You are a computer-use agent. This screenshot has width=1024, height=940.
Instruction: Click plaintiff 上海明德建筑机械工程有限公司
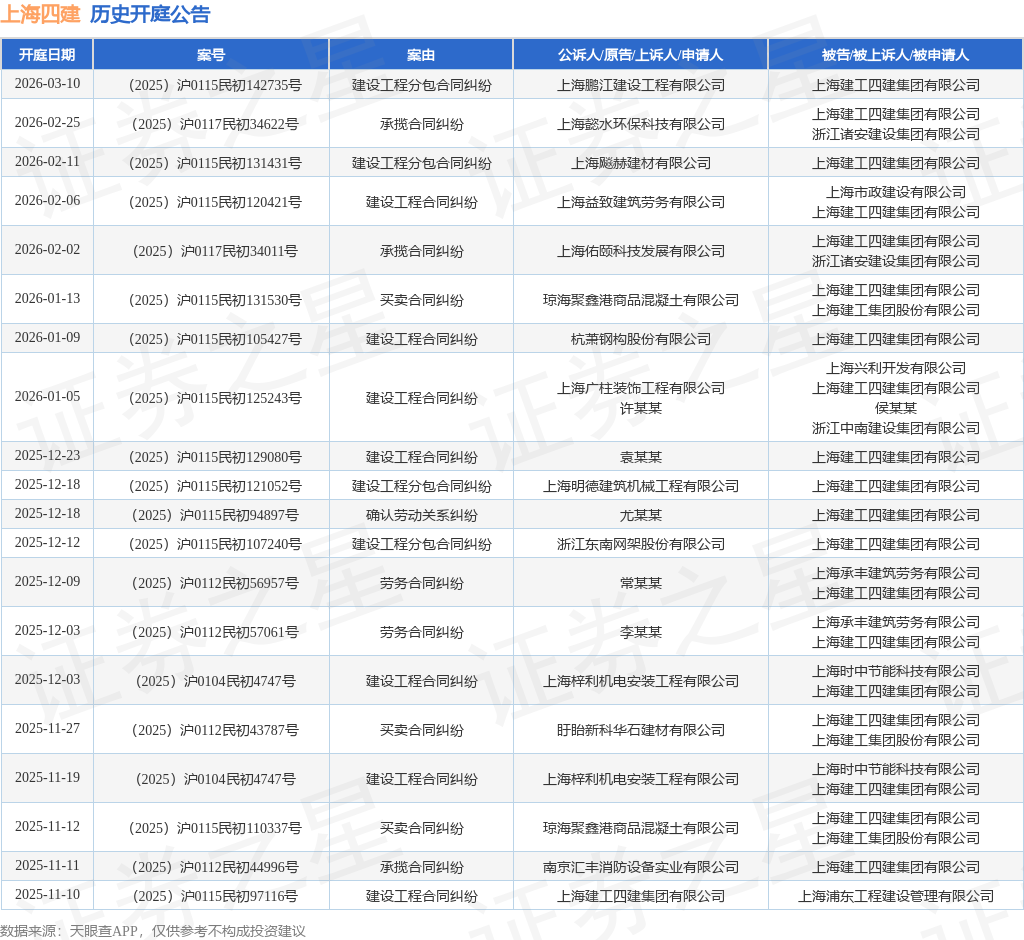[x=641, y=487]
